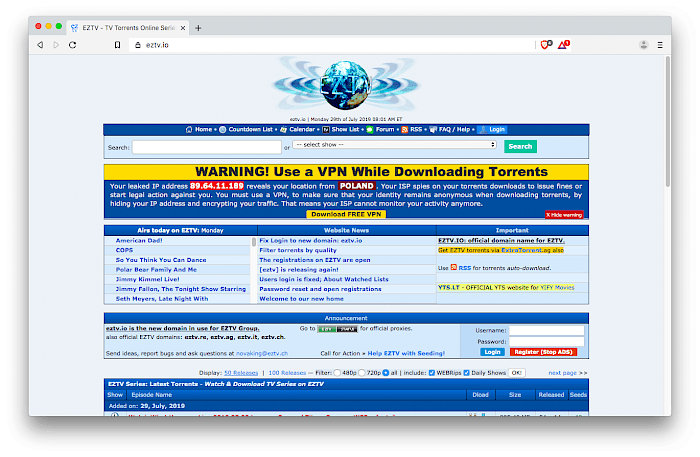Click the blue Login button in announcement
The height and width of the screenshot is (457, 700).
[x=492, y=352]
